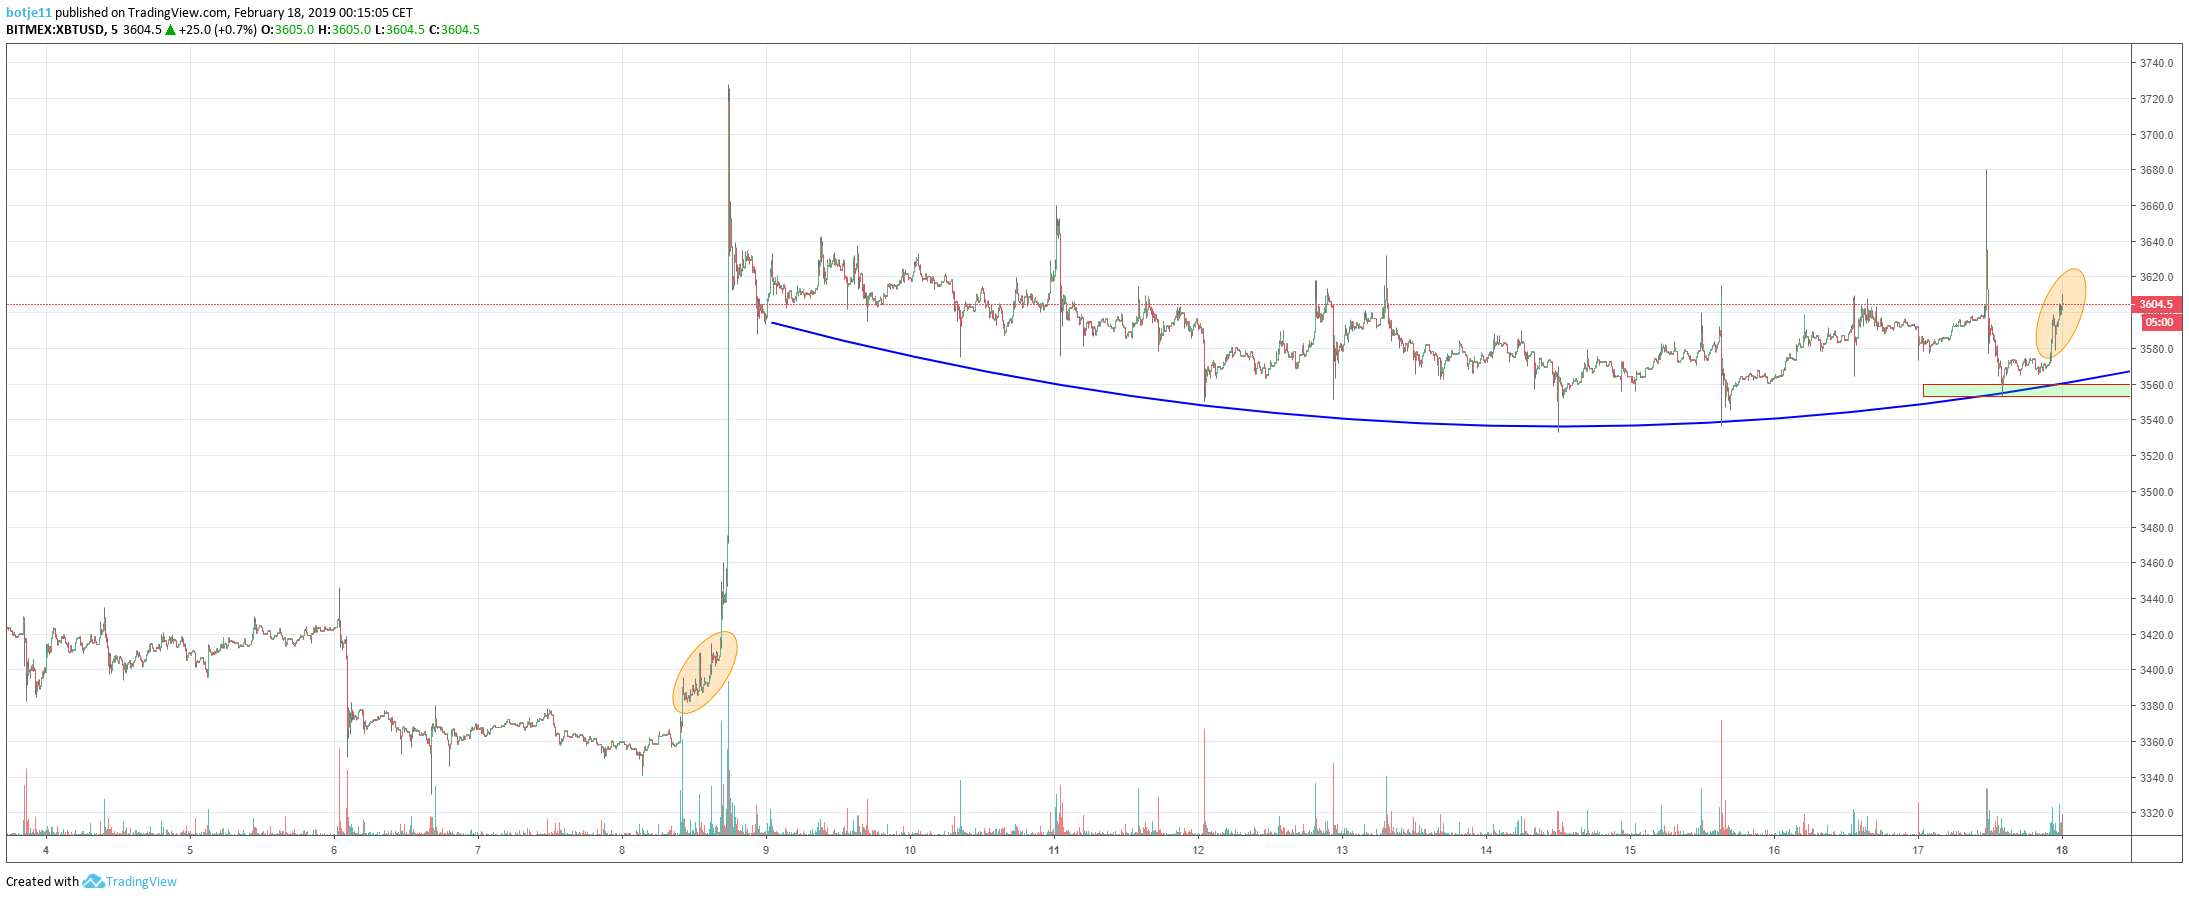Open the TradingView link in footer
This screenshot has height=899, width=2189.
pos(141,881)
